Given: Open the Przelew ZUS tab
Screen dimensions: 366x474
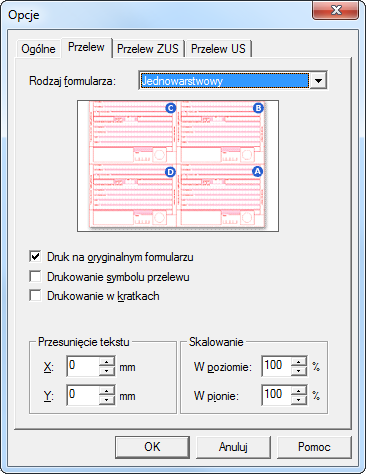Looking at the screenshot, I should point(148,49).
